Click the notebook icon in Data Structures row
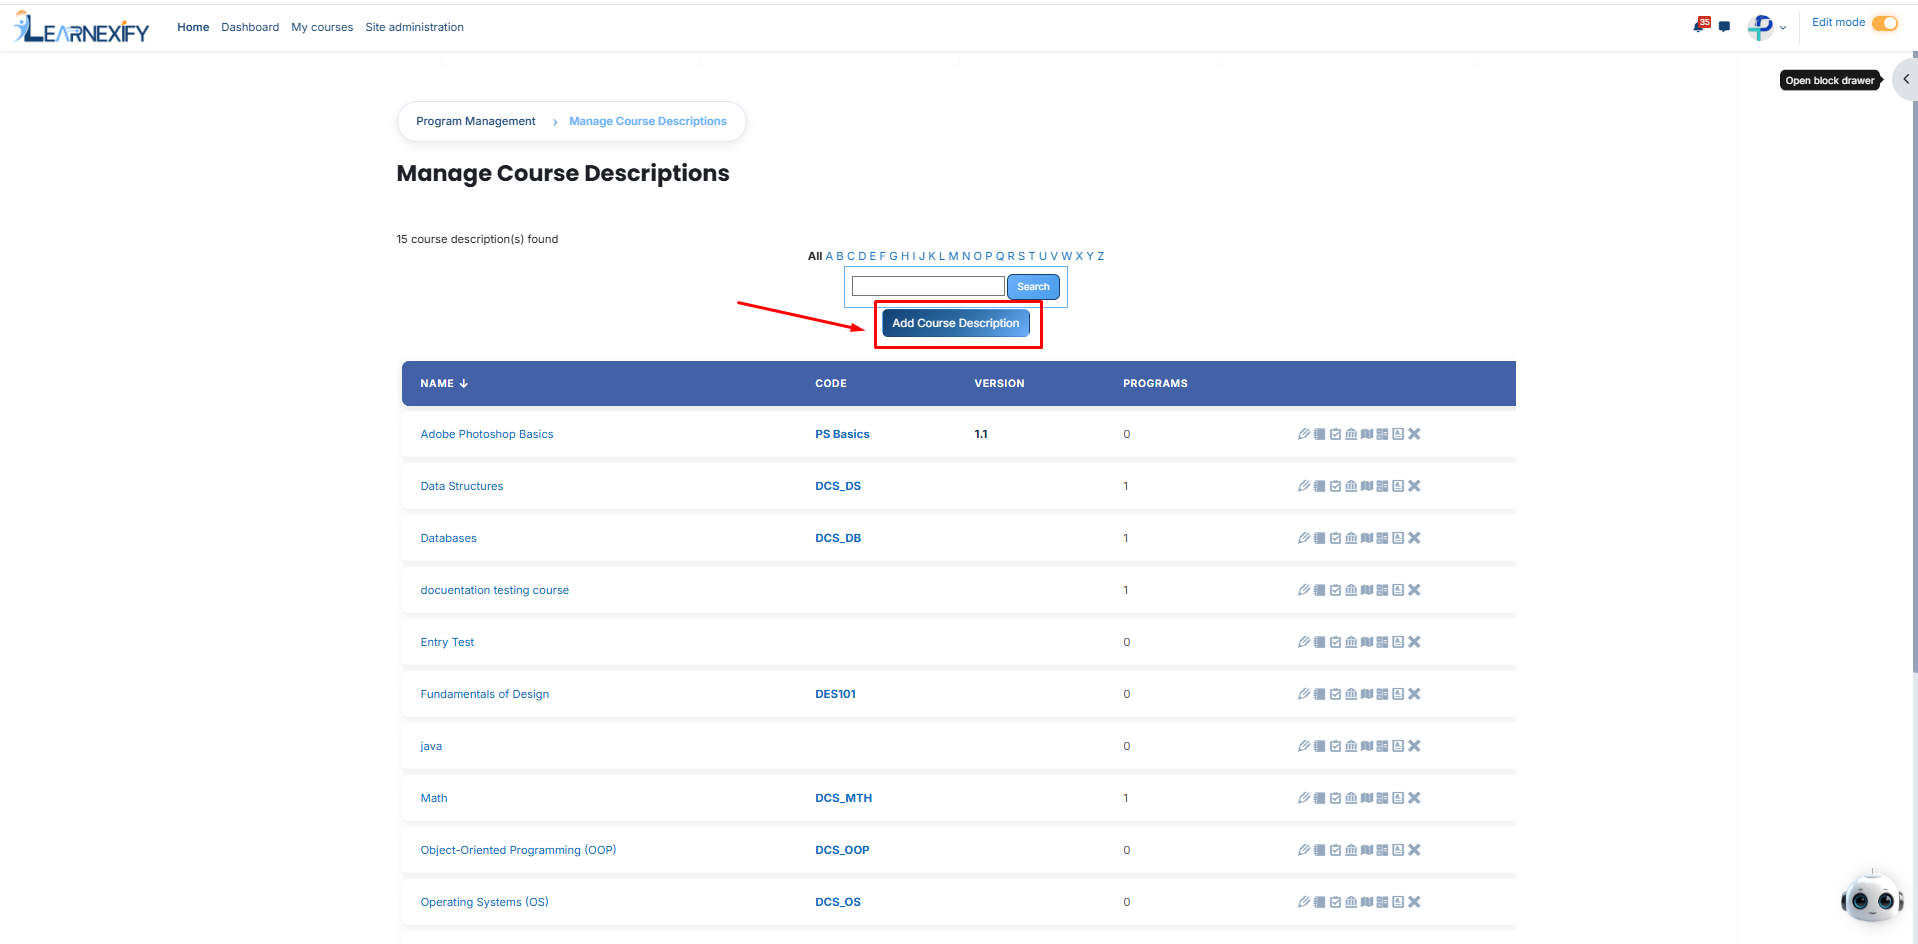The height and width of the screenshot is (944, 1918). tap(1319, 486)
